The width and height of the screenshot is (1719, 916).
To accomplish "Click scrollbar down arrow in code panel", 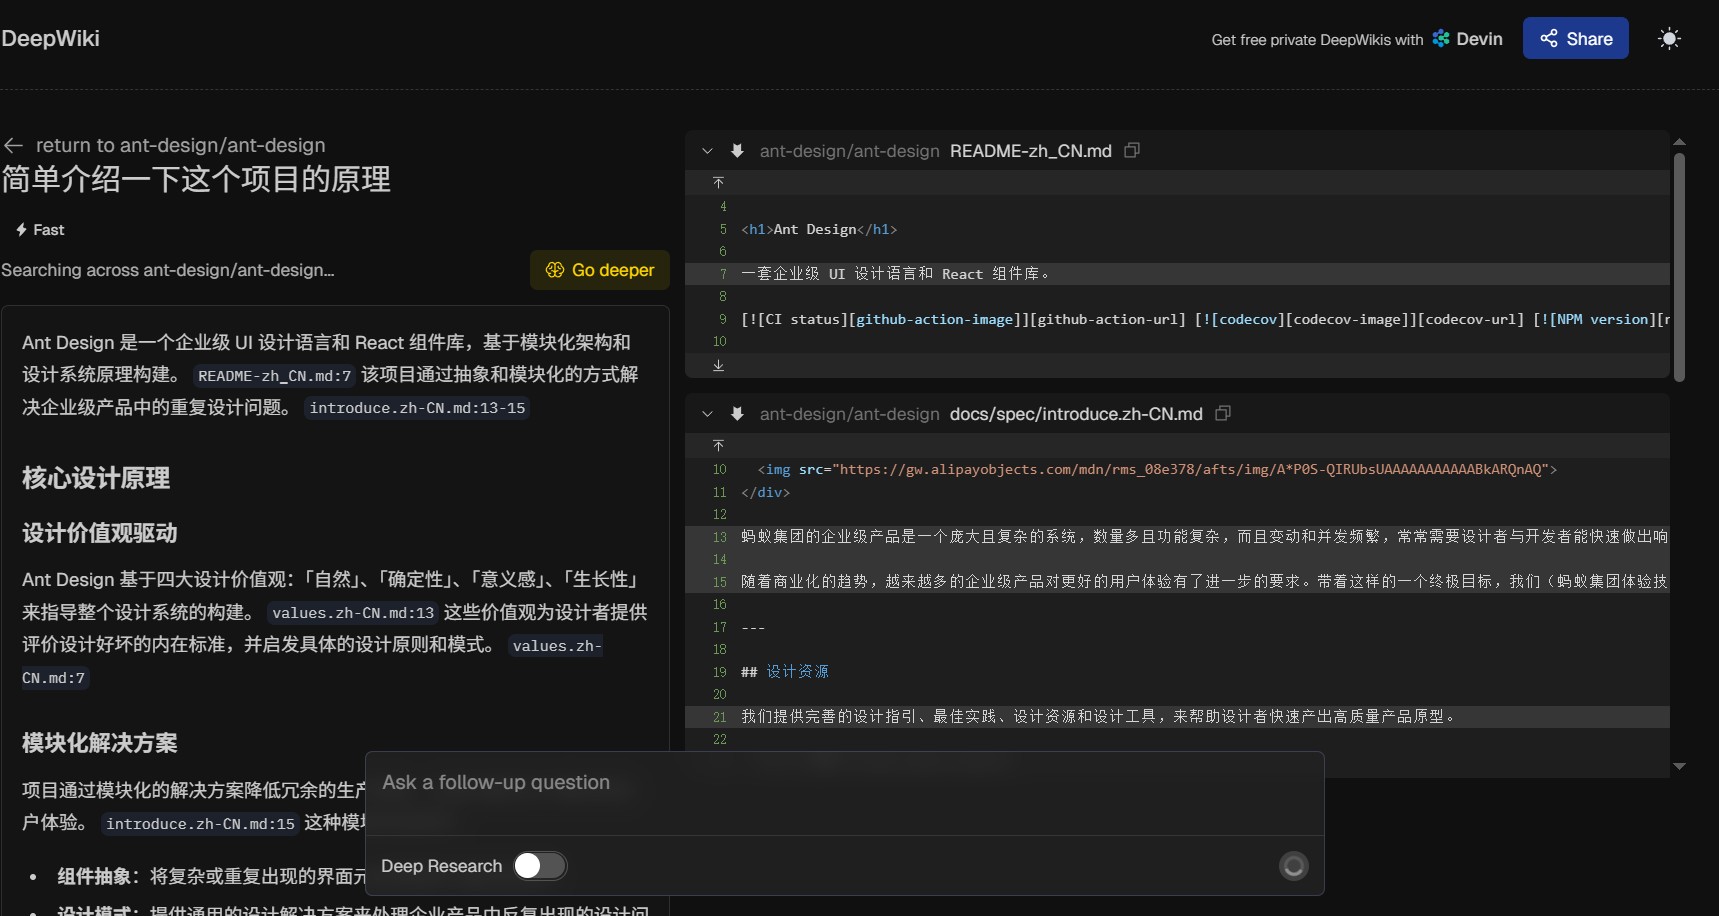I will 1679,766.
